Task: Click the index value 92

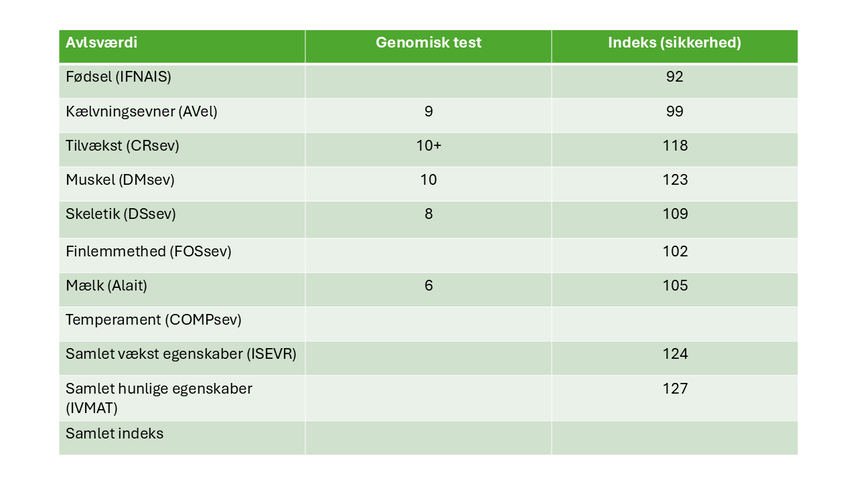Action: click(674, 78)
